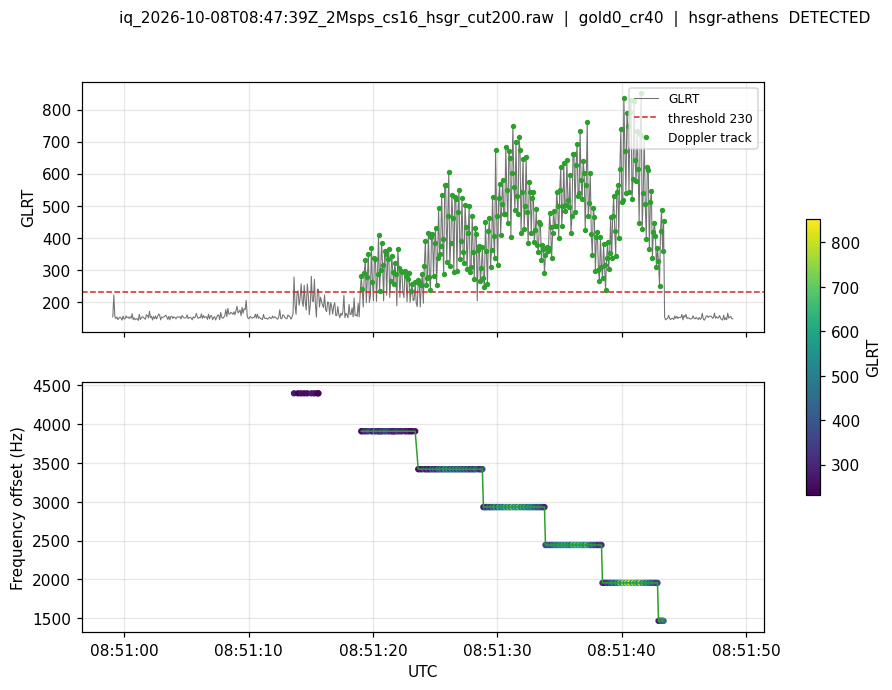
Task: Click the 400 tick label on the colorbar
Action: pyautogui.click(x=845, y=422)
